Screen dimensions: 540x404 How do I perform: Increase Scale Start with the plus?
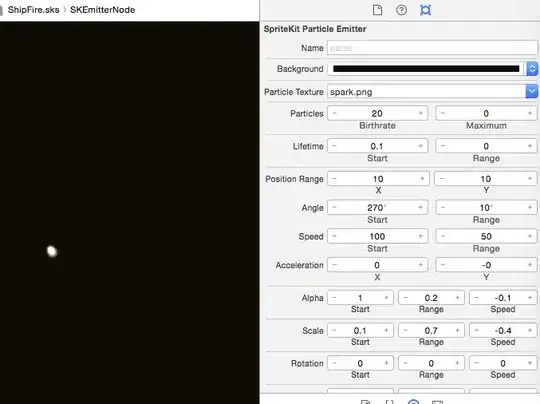click(386, 331)
